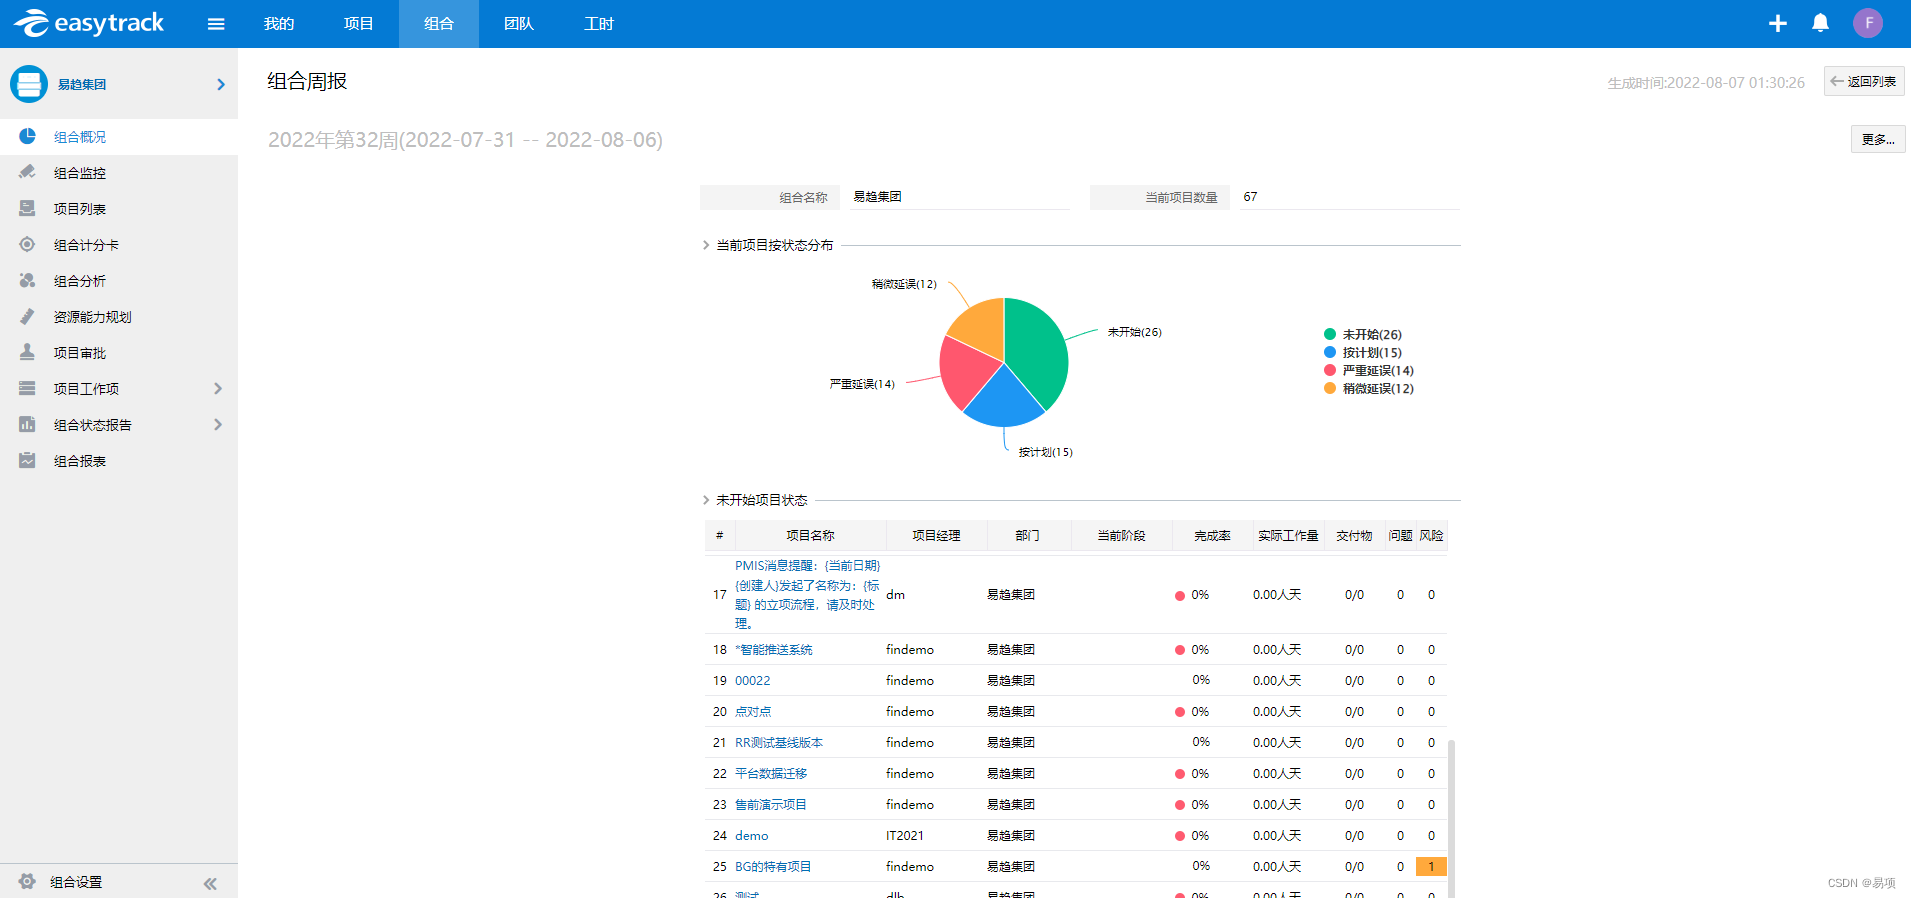The width and height of the screenshot is (1911, 898).
Task: Toggle 未开始 legend item in chart
Action: point(1361,334)
